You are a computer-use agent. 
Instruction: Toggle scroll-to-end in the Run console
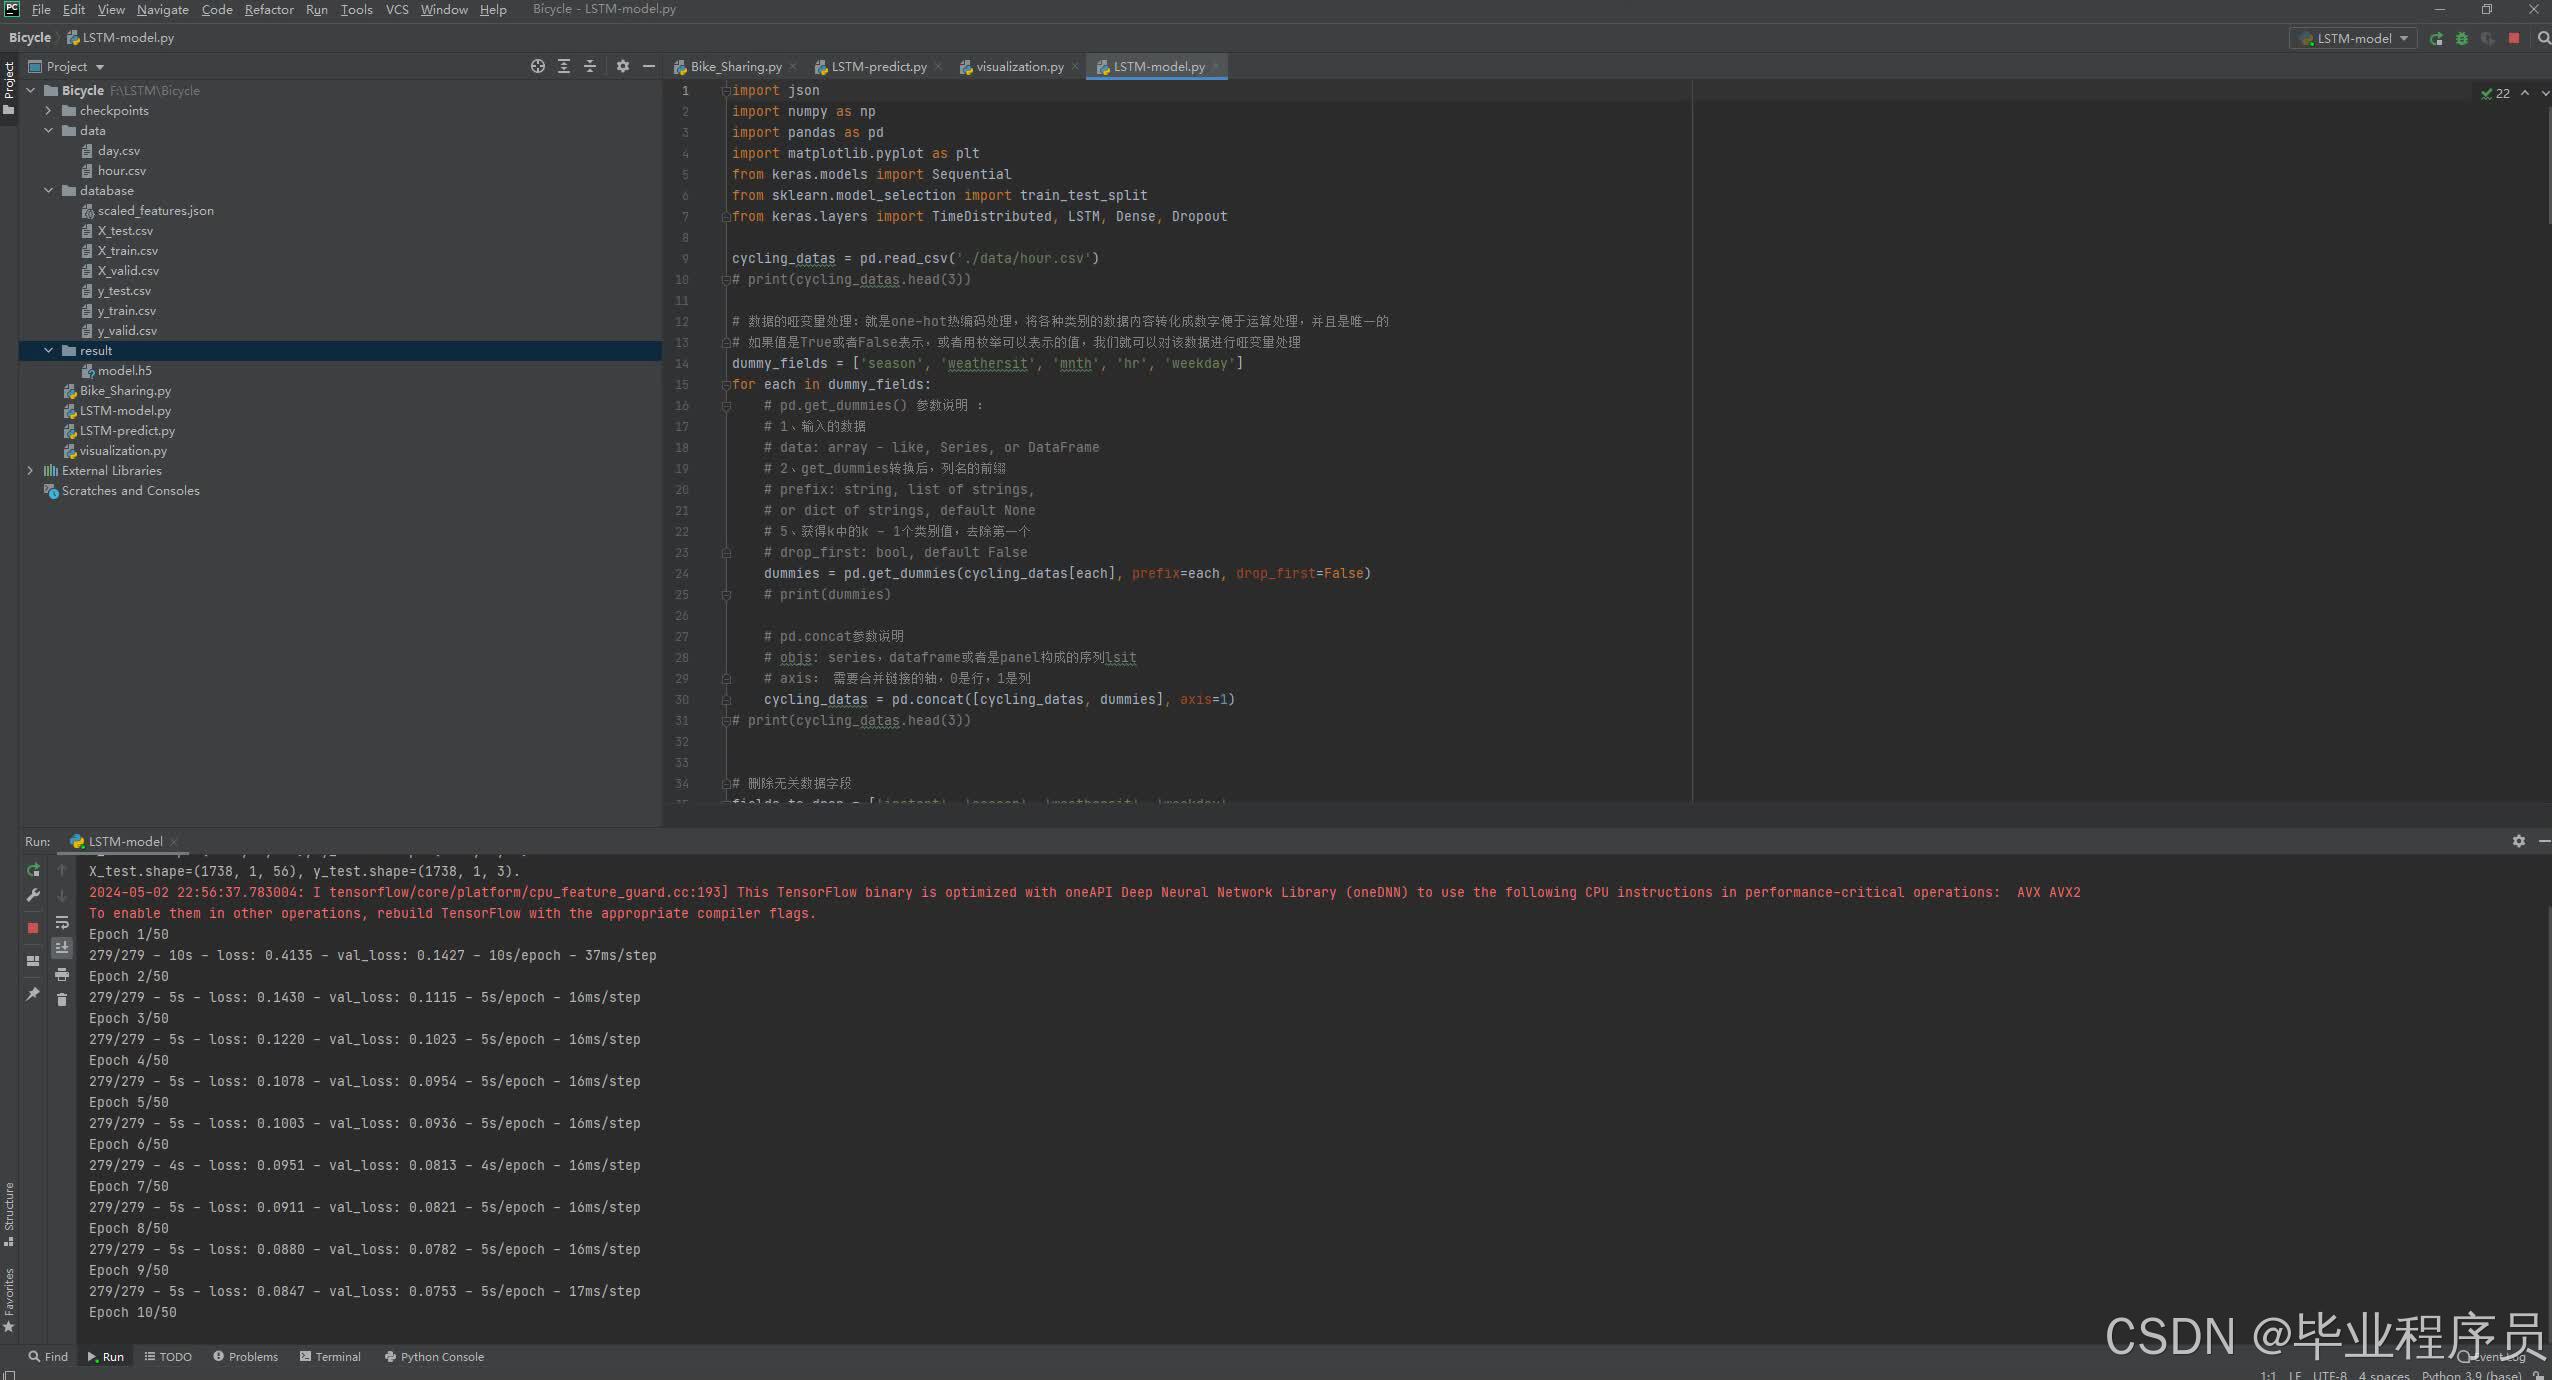point(62,948)
